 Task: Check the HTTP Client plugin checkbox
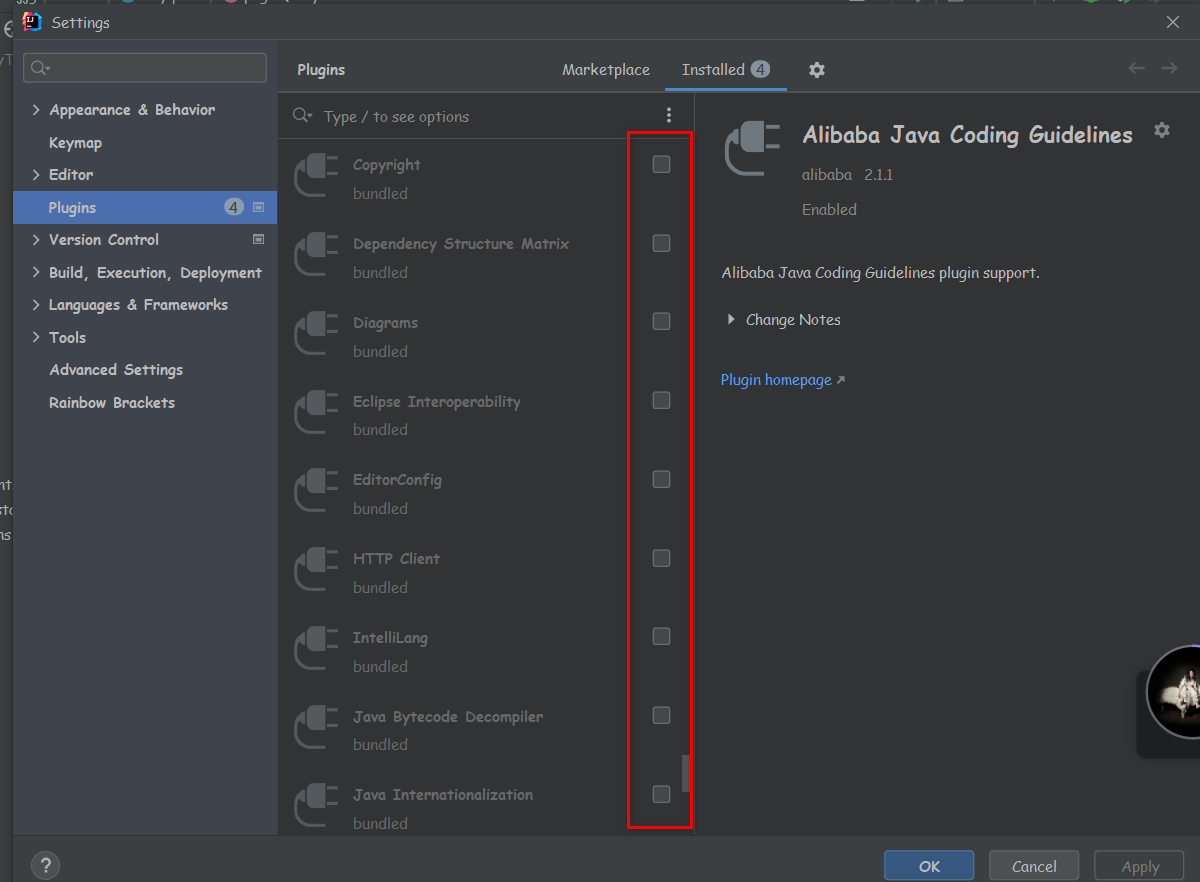(661, 558)
